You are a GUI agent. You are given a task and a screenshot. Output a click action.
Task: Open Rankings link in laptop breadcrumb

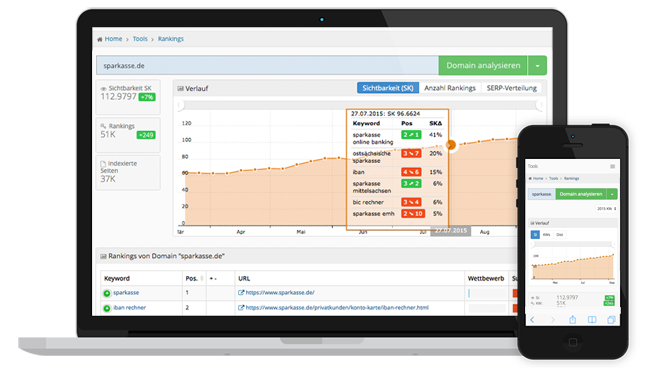170,39
